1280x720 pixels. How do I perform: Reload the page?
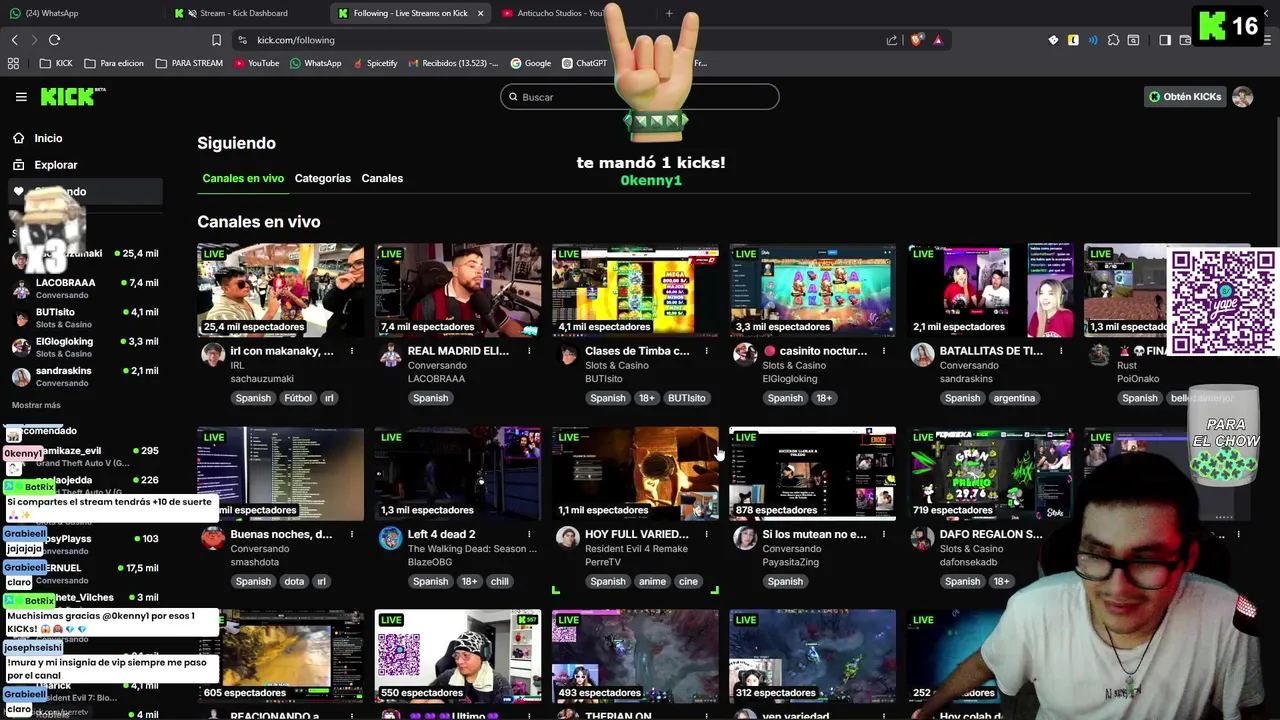coord(54,40)
